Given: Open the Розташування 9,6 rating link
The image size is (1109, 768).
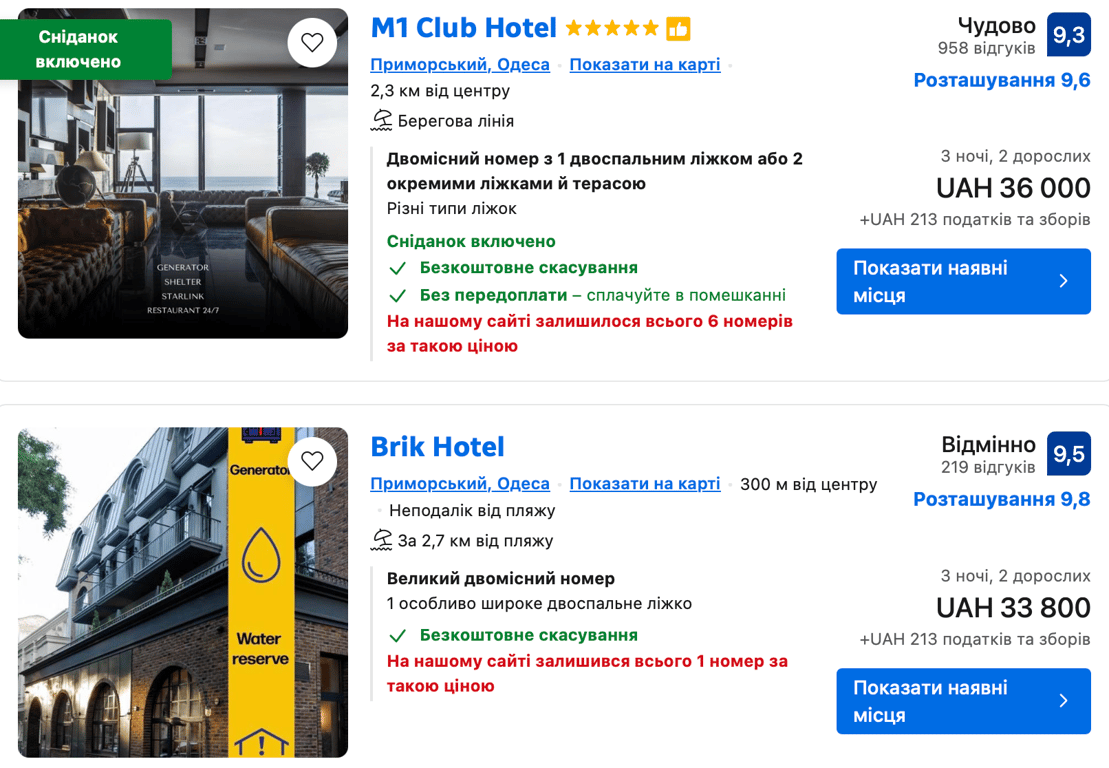Looking at the screenshot, I should click(x=1001, y=80).
